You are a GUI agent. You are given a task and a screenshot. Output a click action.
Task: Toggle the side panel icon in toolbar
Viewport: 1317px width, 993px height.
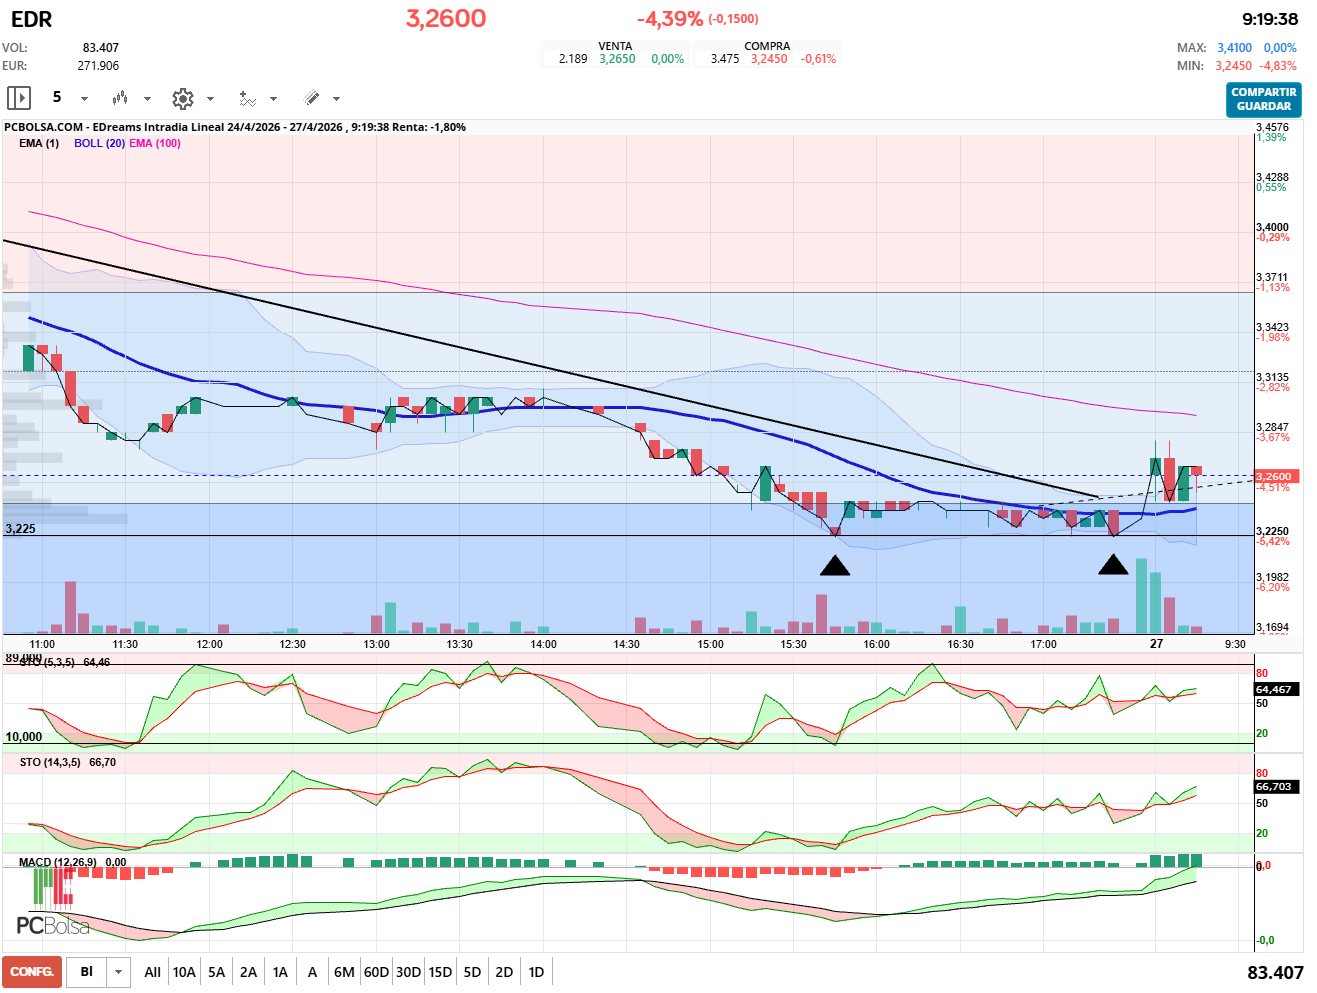19,98
